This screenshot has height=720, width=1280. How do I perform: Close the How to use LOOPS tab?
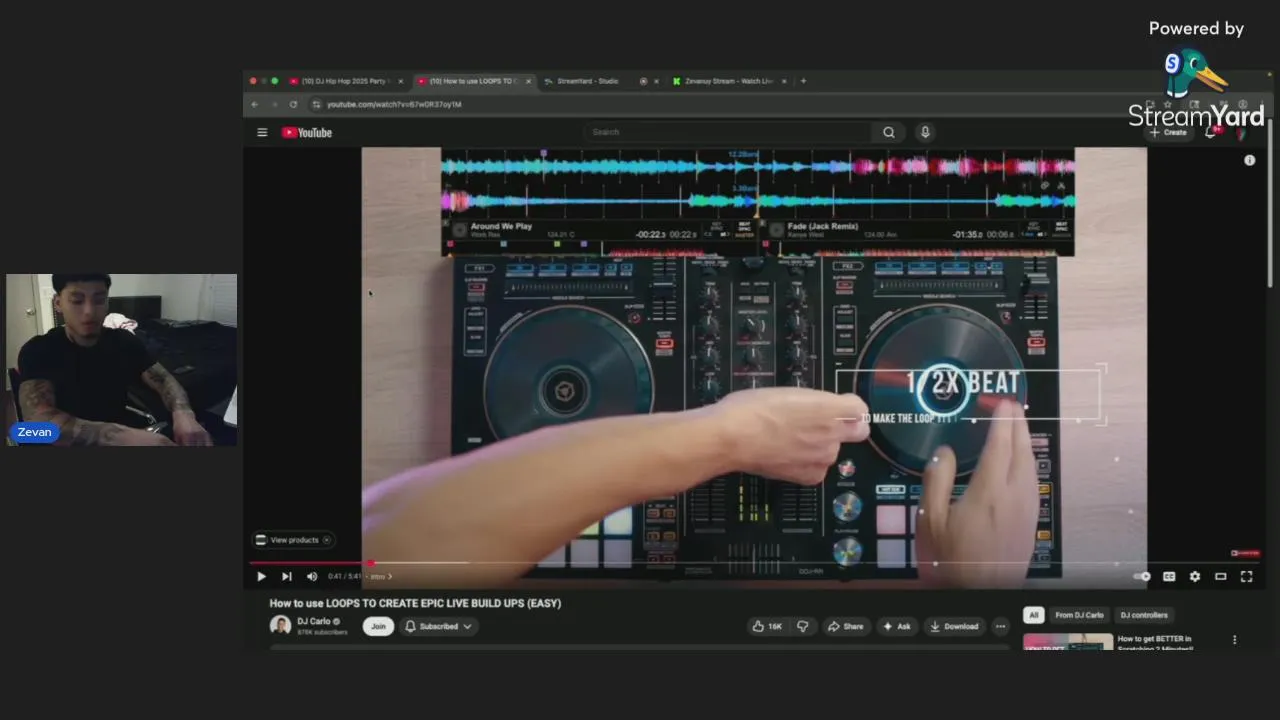tap(529, 81)
